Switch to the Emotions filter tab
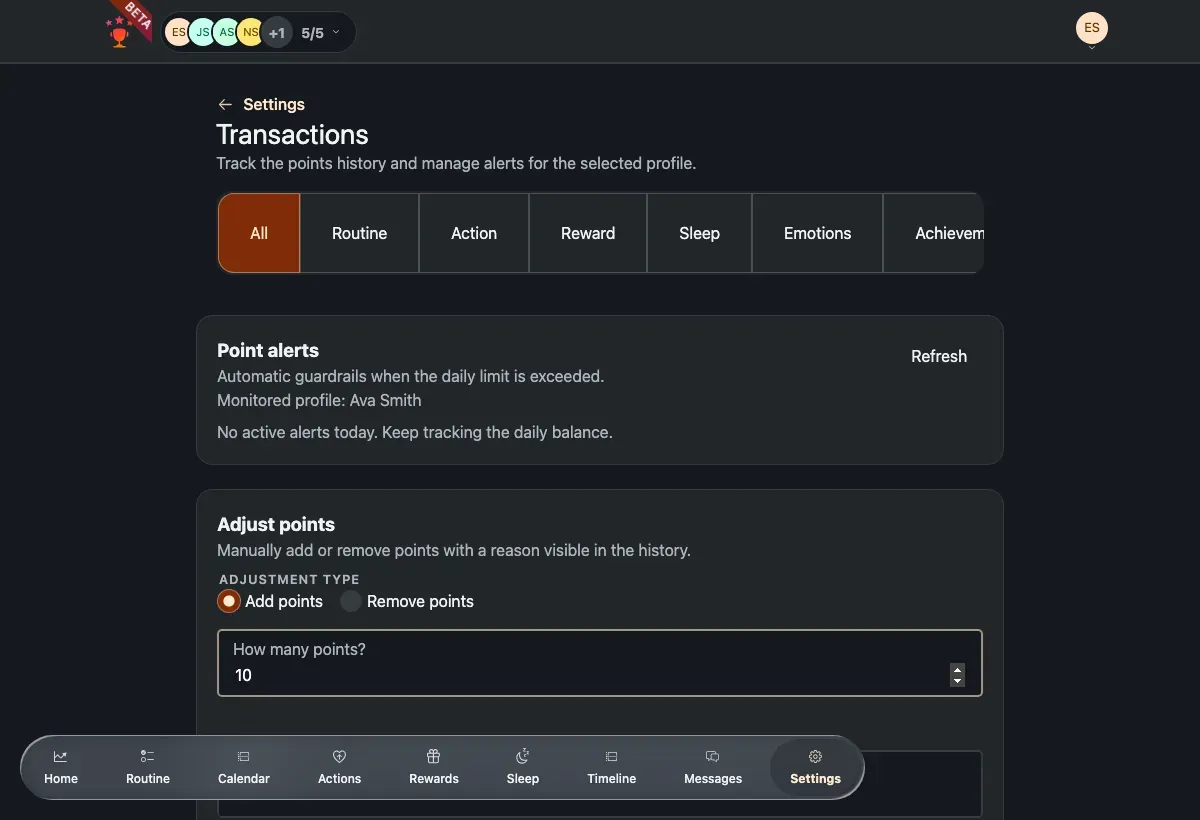1200x820 pixels. 818,233
